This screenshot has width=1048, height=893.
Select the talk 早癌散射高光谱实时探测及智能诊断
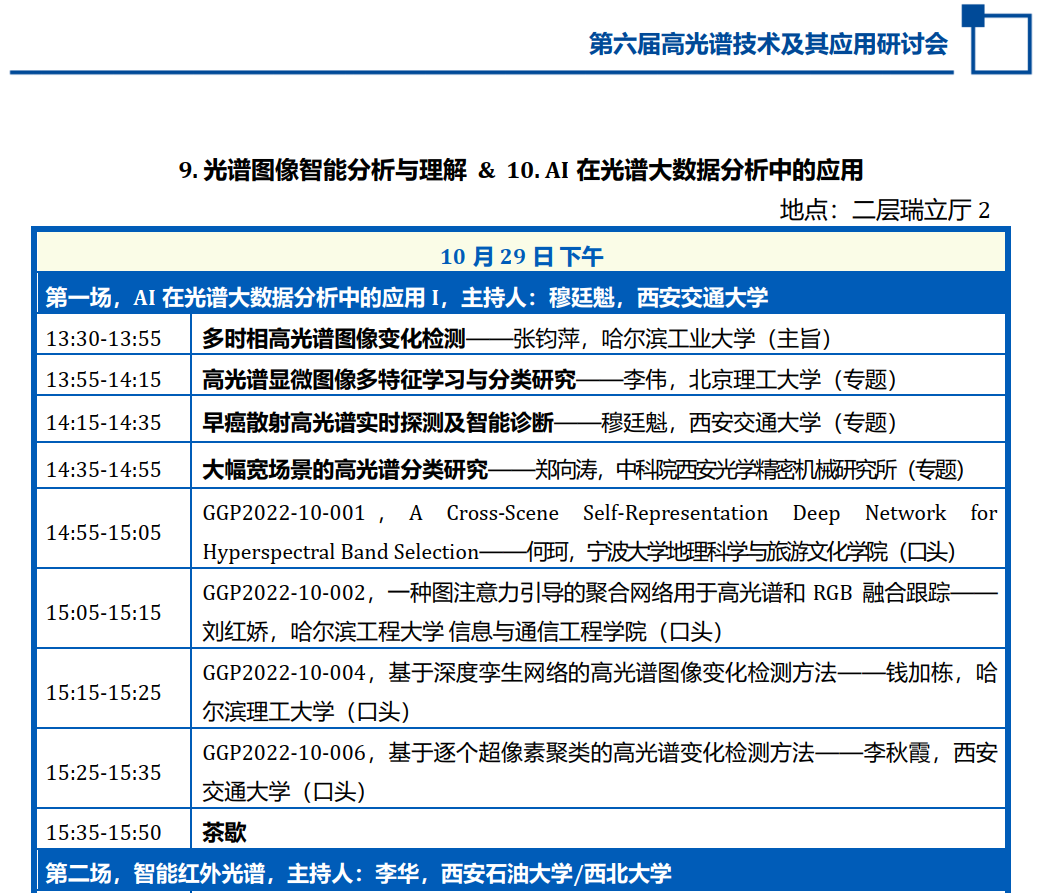tap(378, 422)
